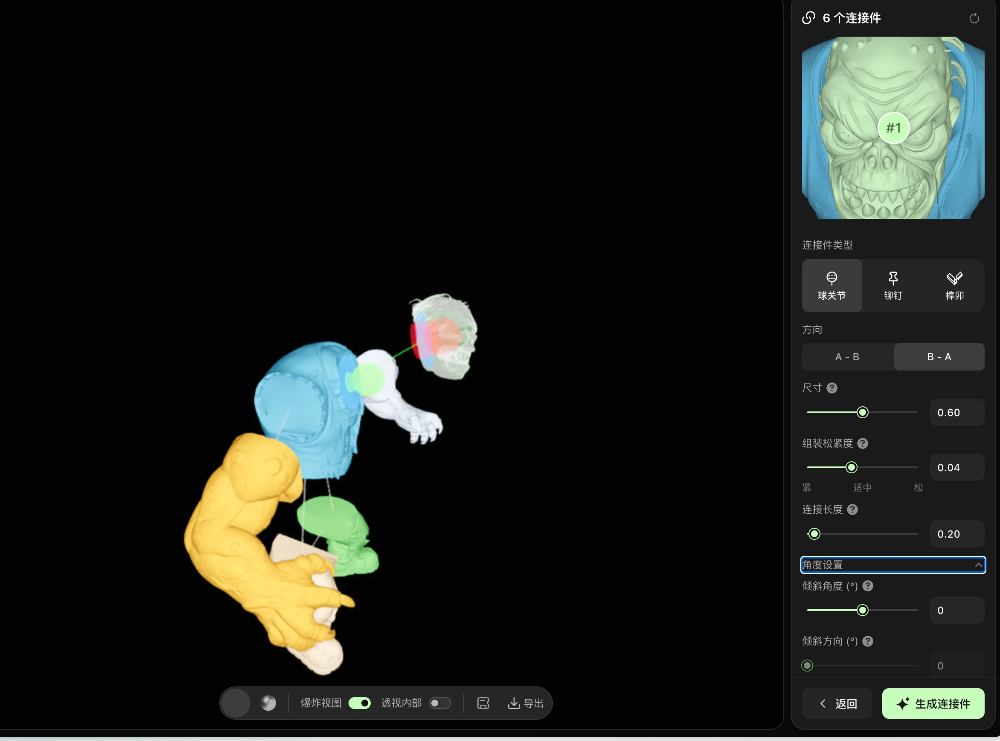Choose direction B - A
This screenshot has height=741, width=1000.
coord(939,357)
